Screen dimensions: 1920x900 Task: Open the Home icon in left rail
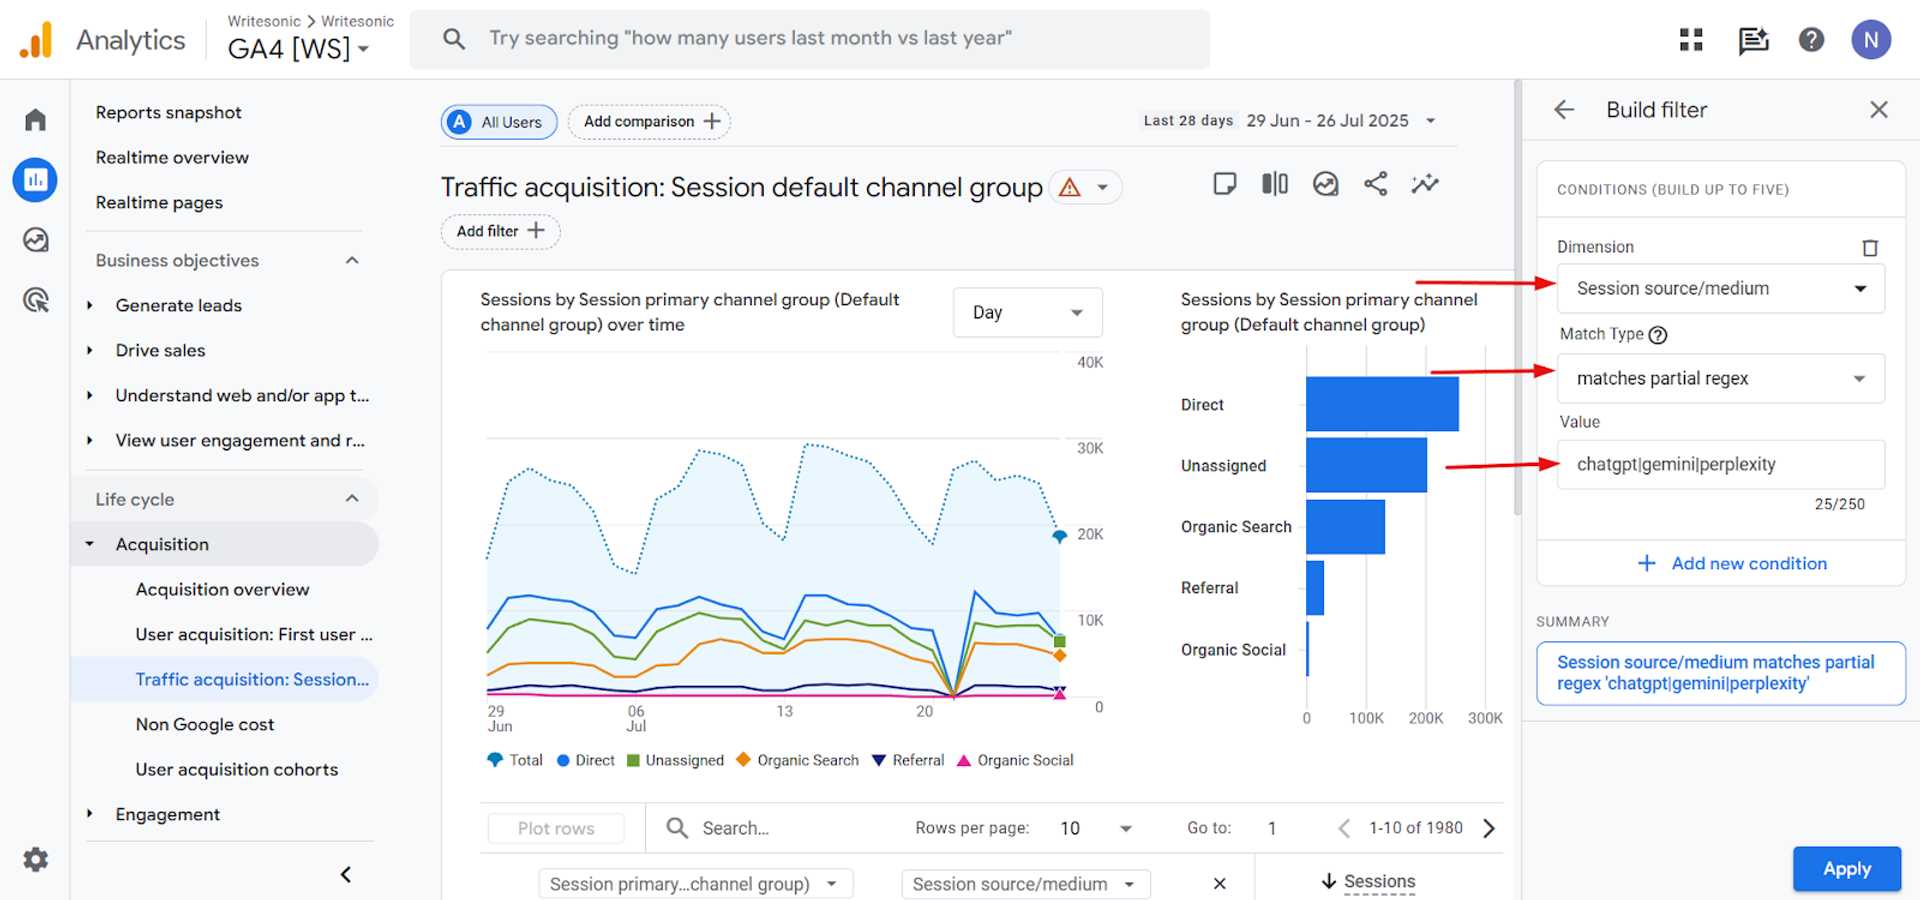(x=36, y=120)
